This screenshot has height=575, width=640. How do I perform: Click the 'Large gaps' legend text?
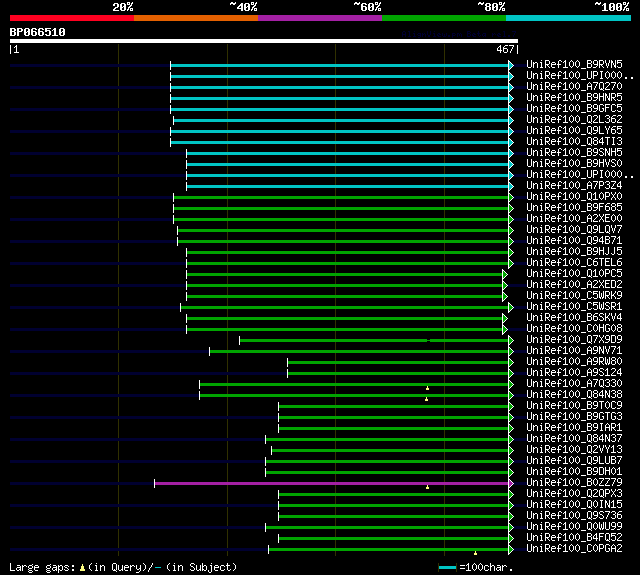click(x=42, y=567)
